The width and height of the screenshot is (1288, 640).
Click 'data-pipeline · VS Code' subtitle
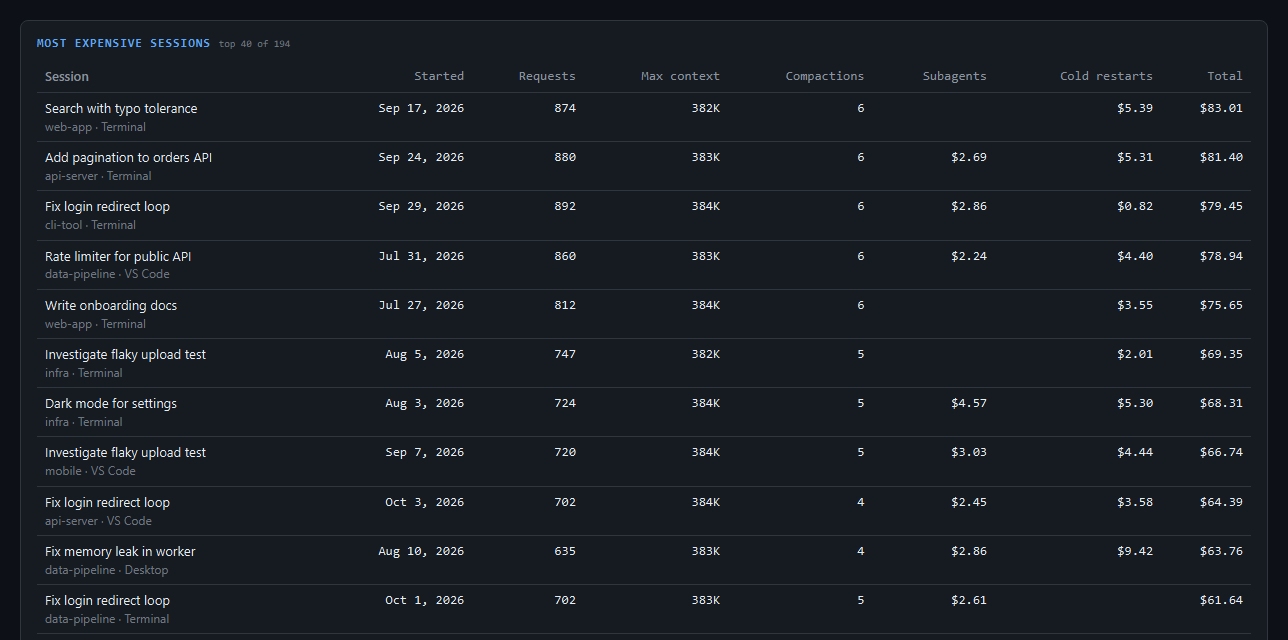pos(107,274)
